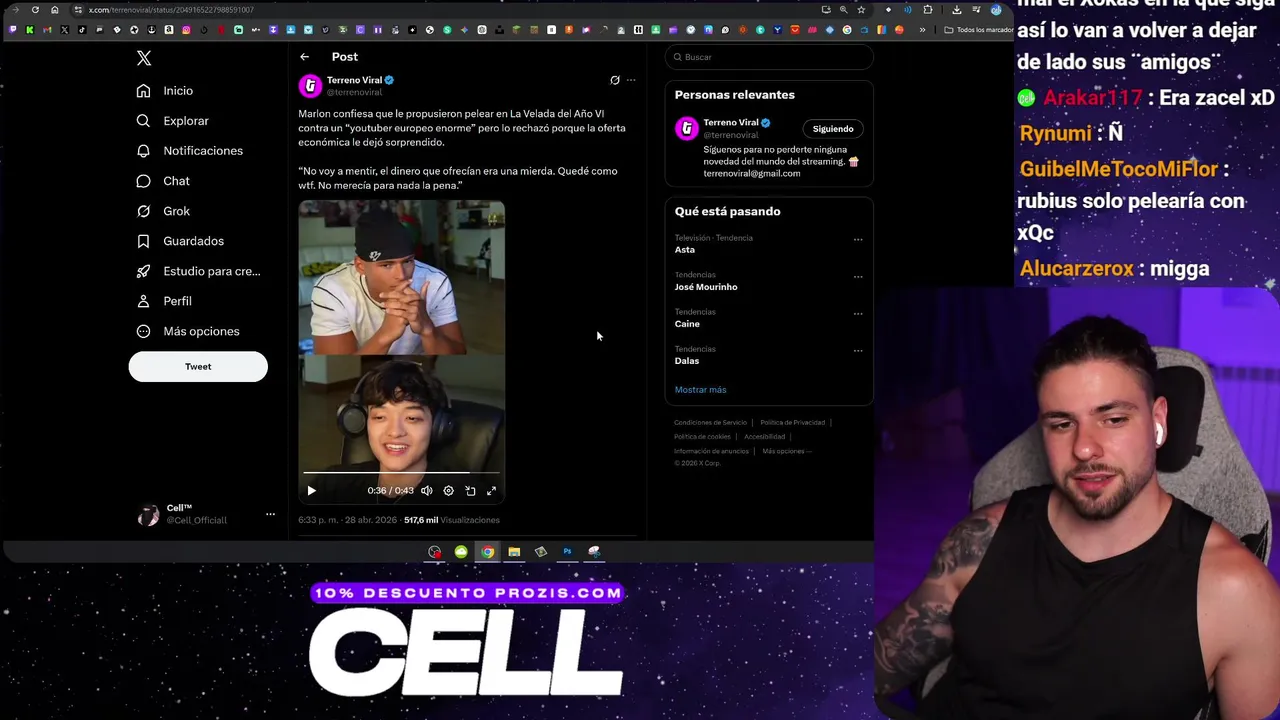
Task: Go back with the Post arrow
Action: (304, 57)
